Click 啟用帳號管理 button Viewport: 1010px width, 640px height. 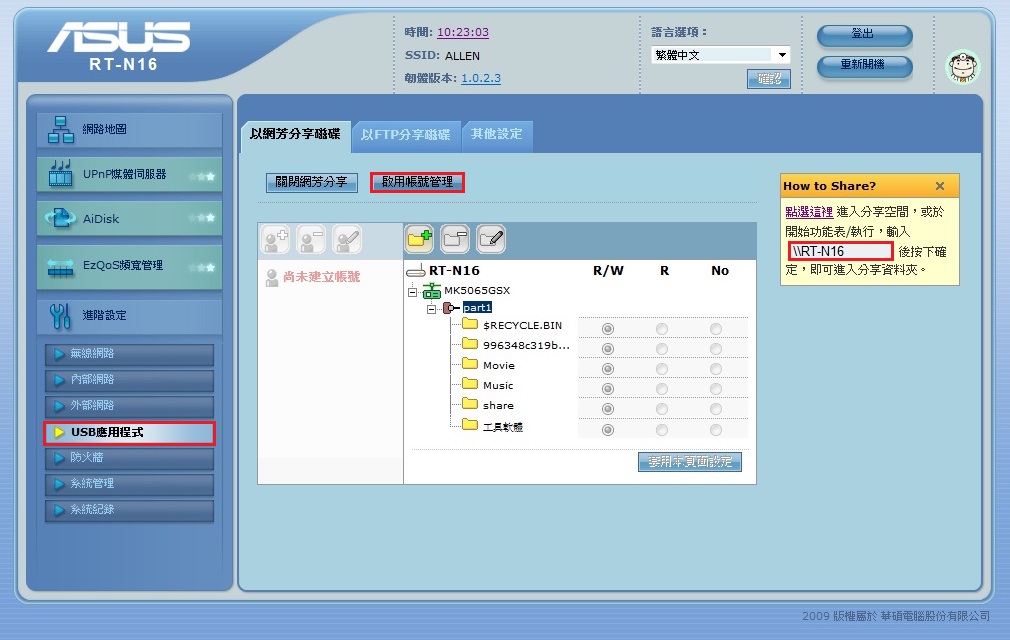tap(417, 182)
